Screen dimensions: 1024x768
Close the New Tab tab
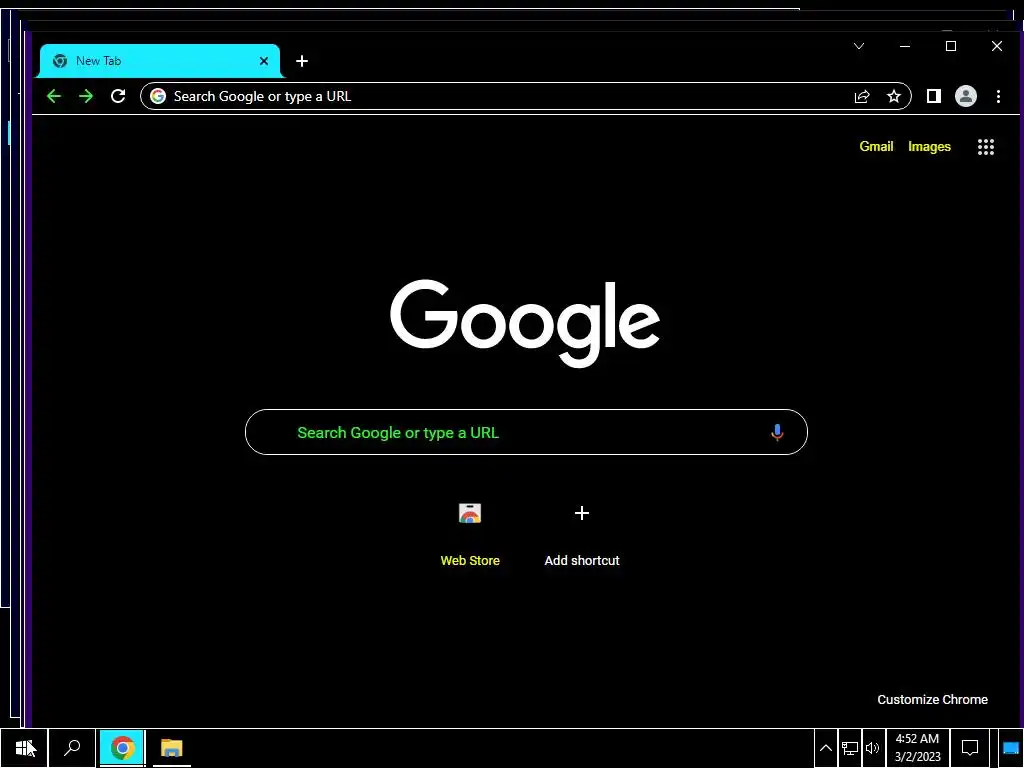click(264, 61)
